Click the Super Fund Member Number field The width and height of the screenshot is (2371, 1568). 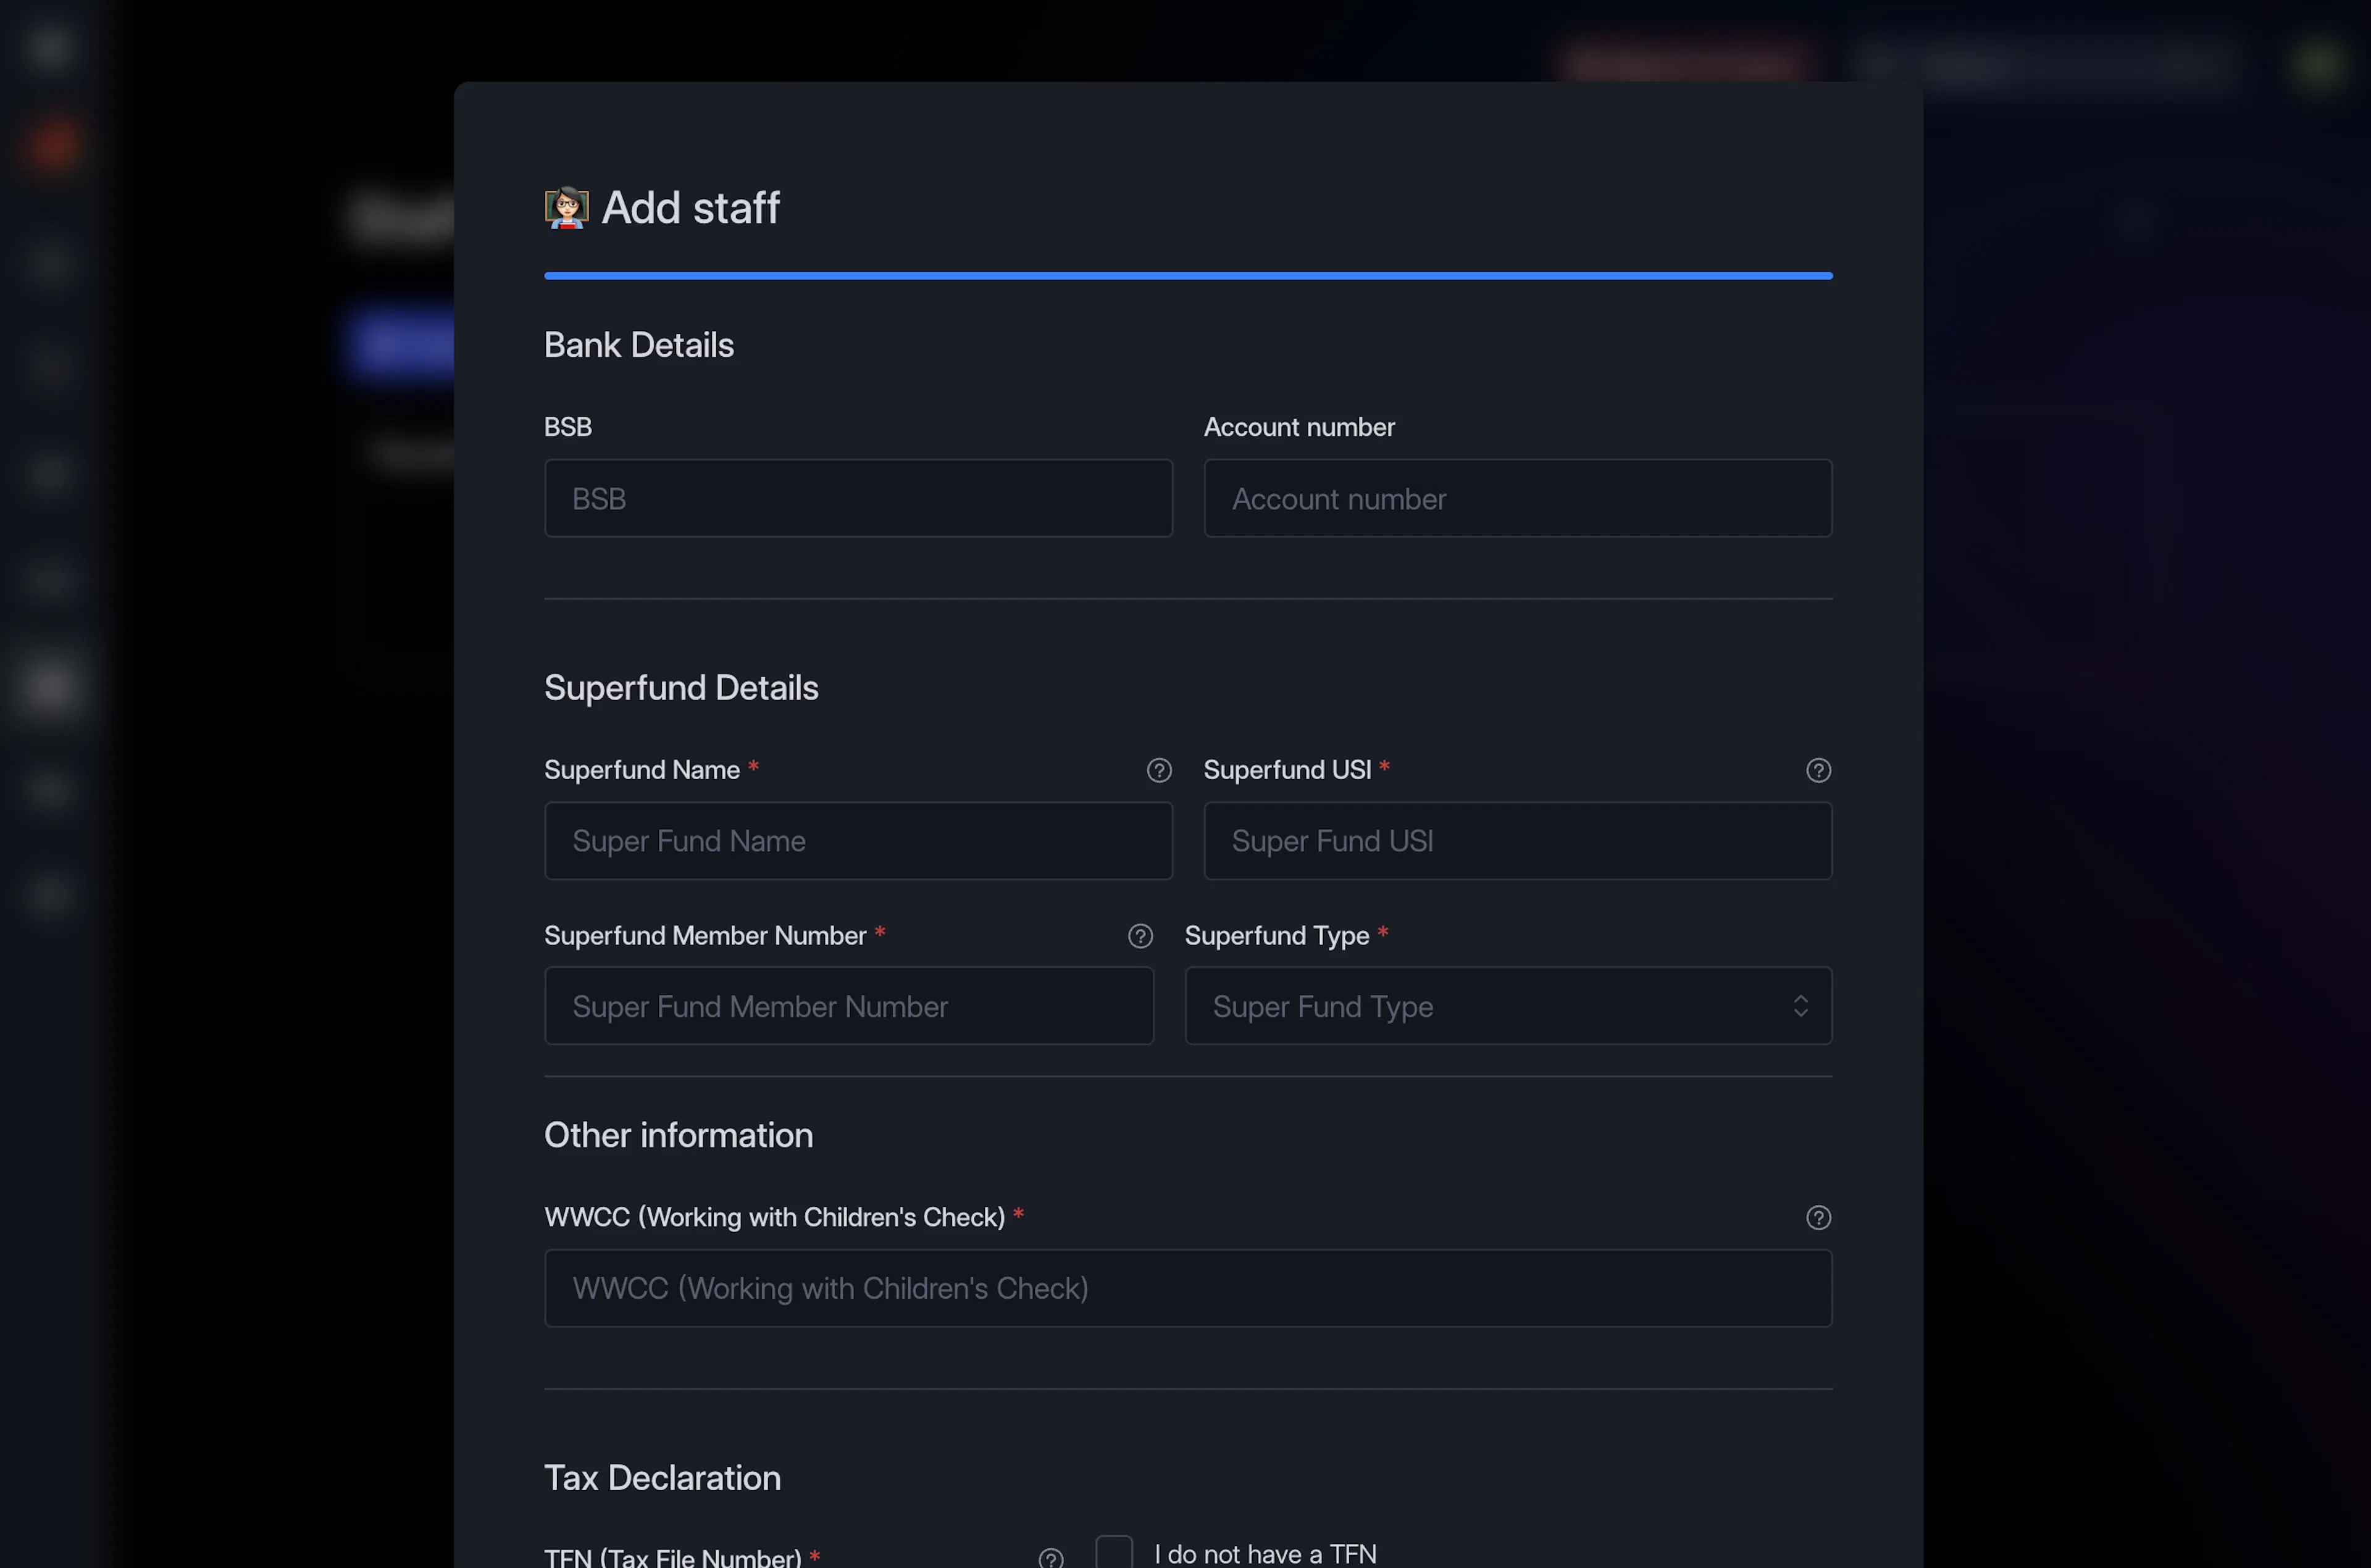(849, 1006)
